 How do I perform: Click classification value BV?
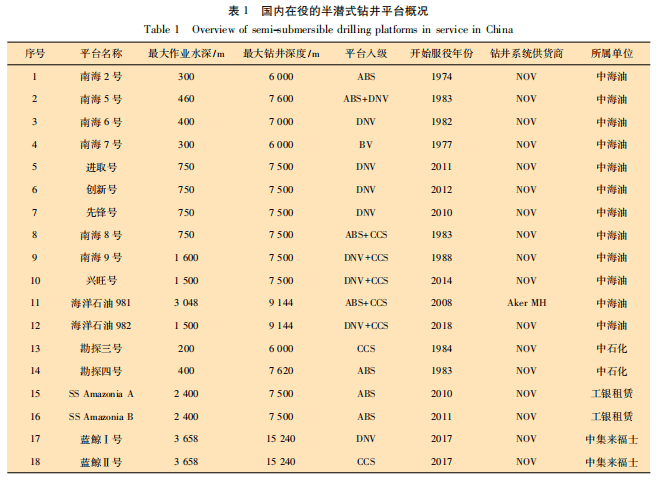(366, 145)
